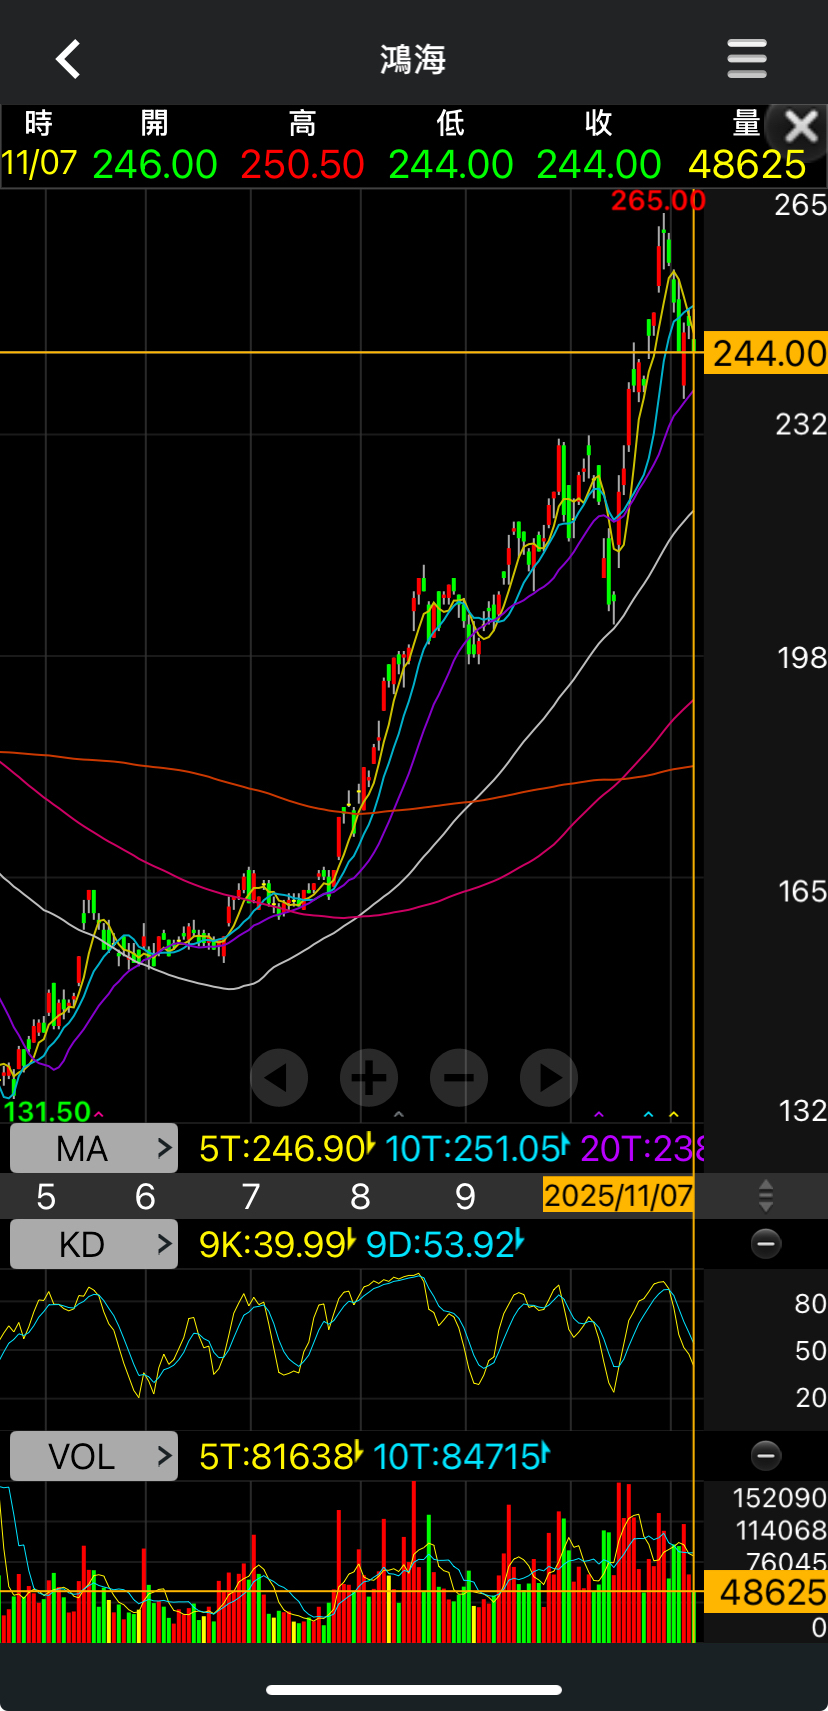Tap month 7 on the time axis
Screen dimensions: 828x1711
point(251,1196)
